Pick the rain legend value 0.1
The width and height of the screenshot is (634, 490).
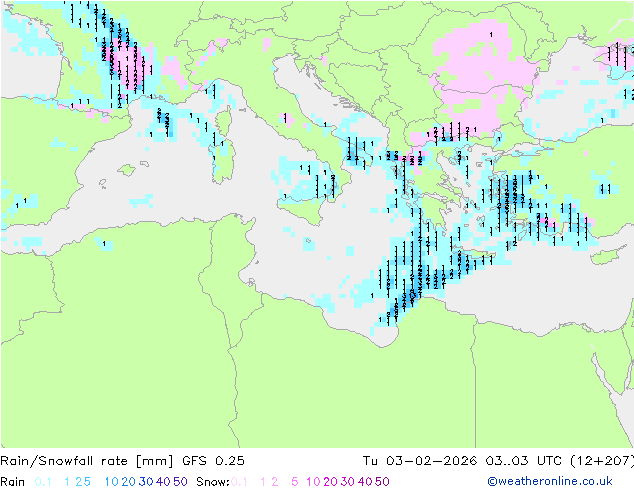pos(43,482)
